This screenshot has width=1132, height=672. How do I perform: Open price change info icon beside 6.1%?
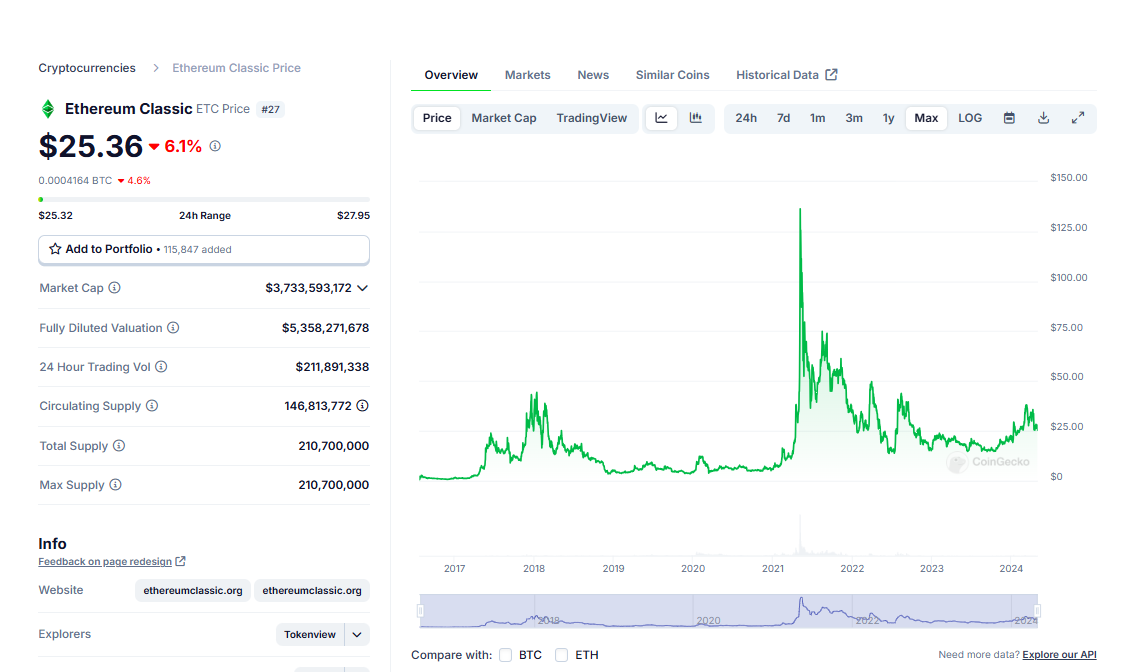tap(215, 146)
